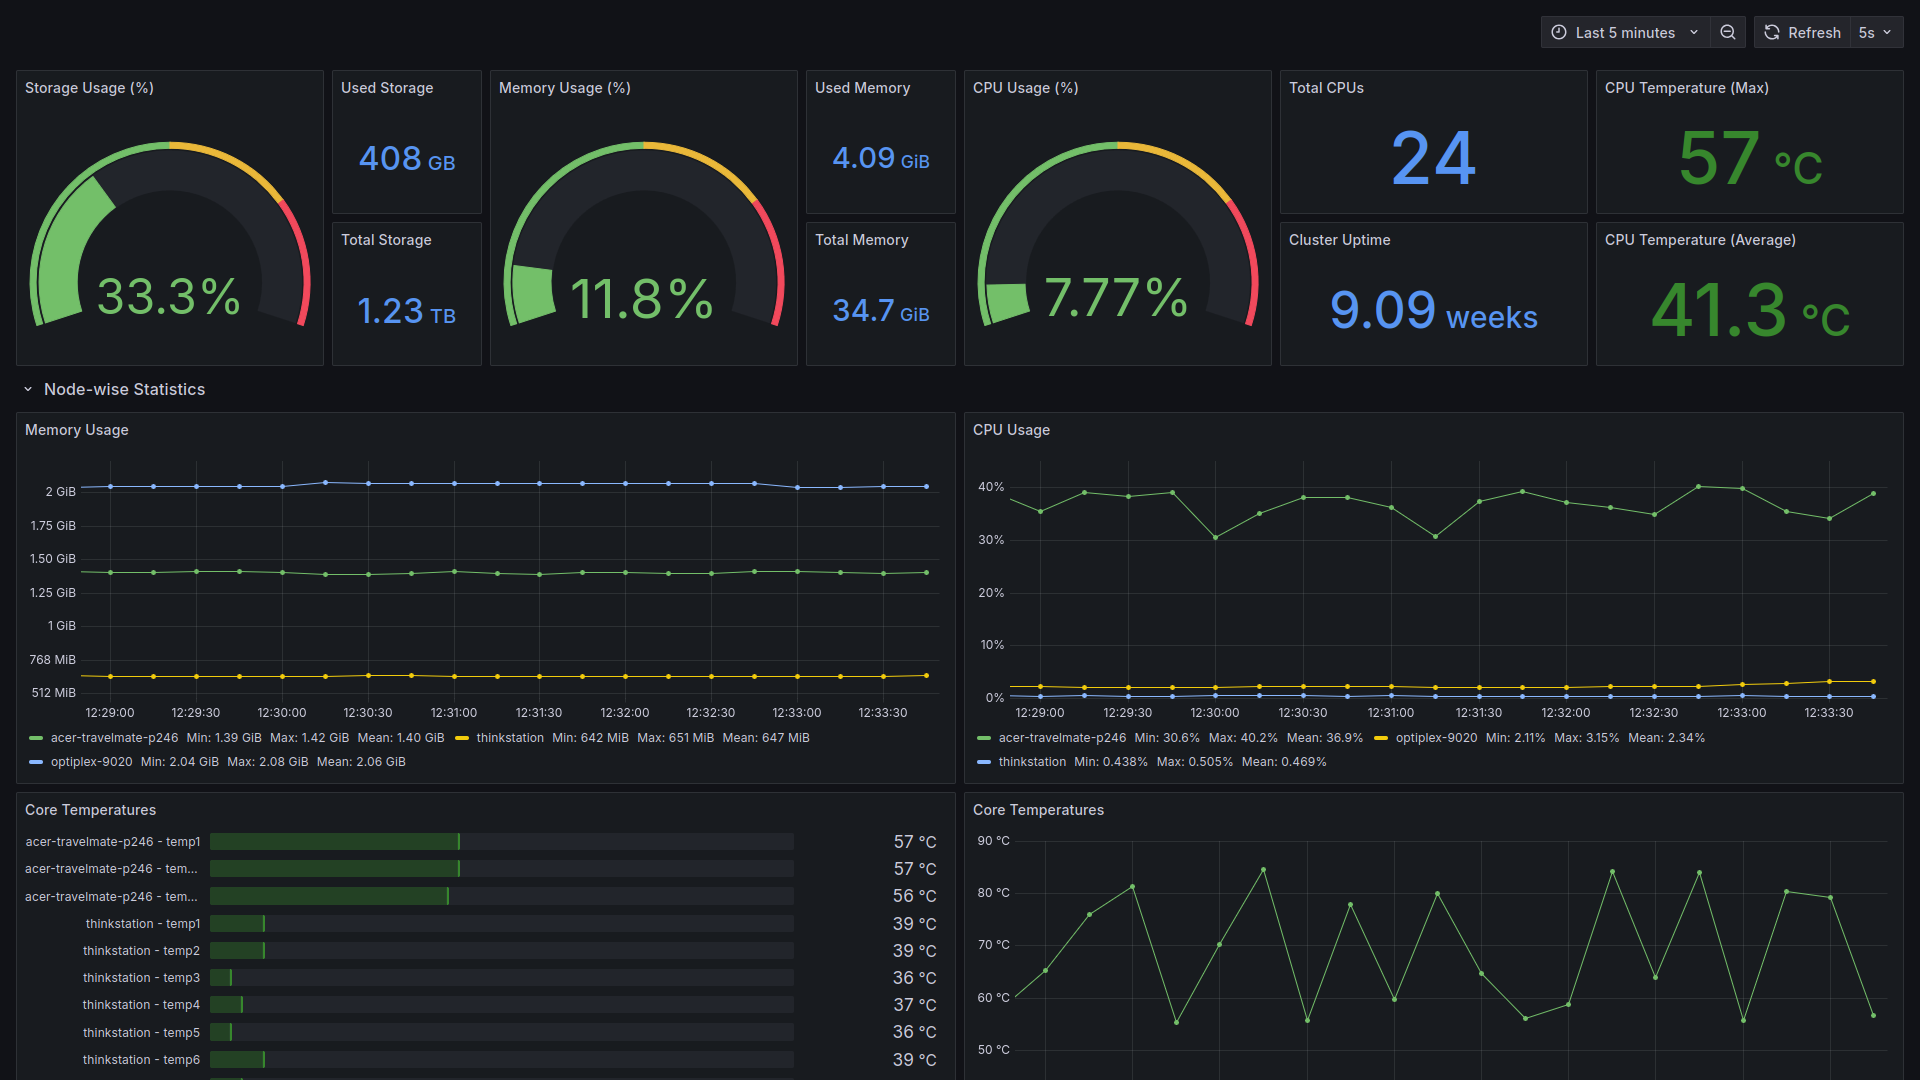Open the Memory Usage panel title menu

[76, 429]
